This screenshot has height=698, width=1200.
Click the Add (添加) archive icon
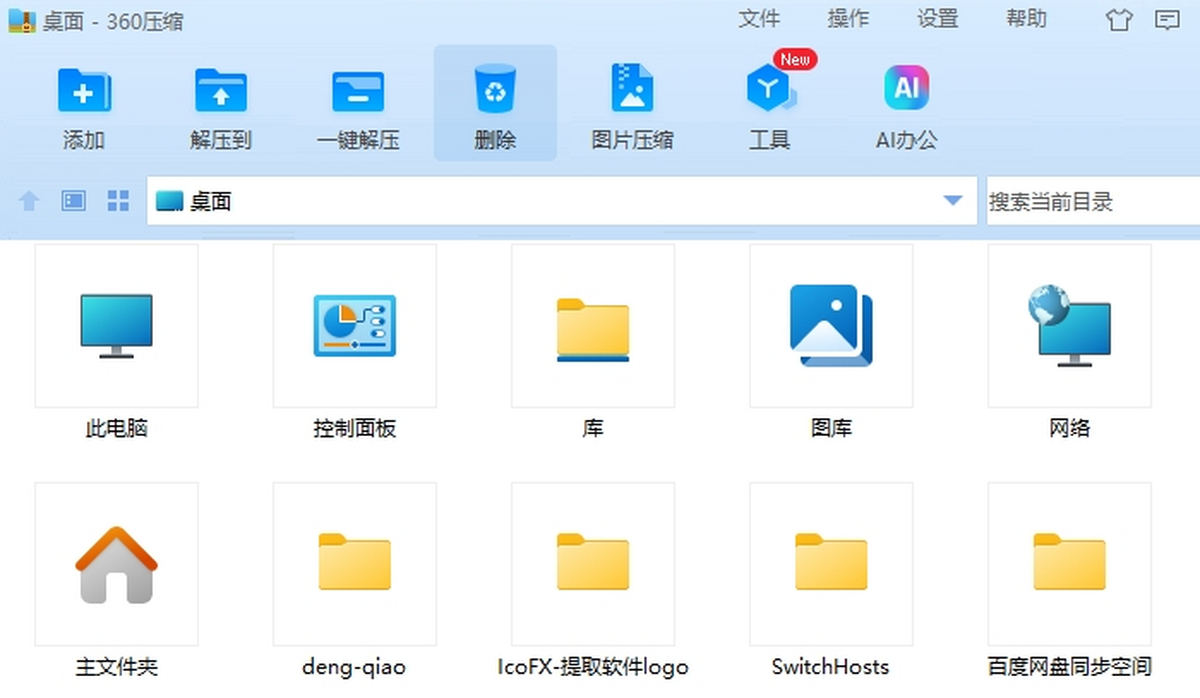tap(84, 93)
